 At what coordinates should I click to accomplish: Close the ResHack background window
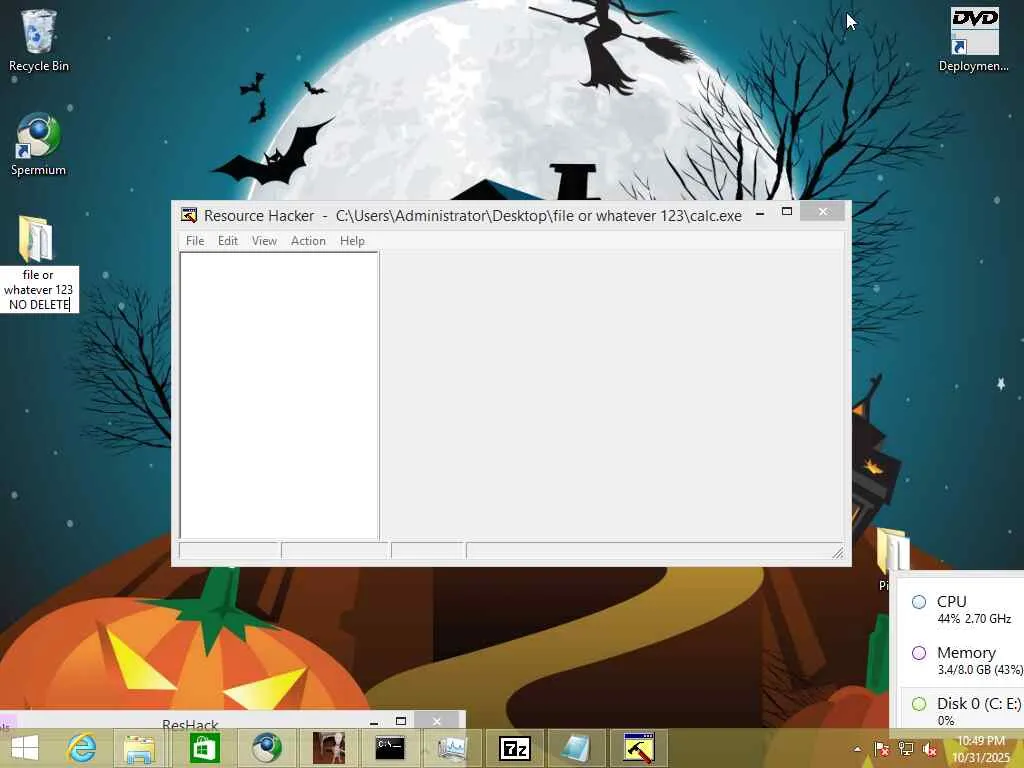[436, 721]
